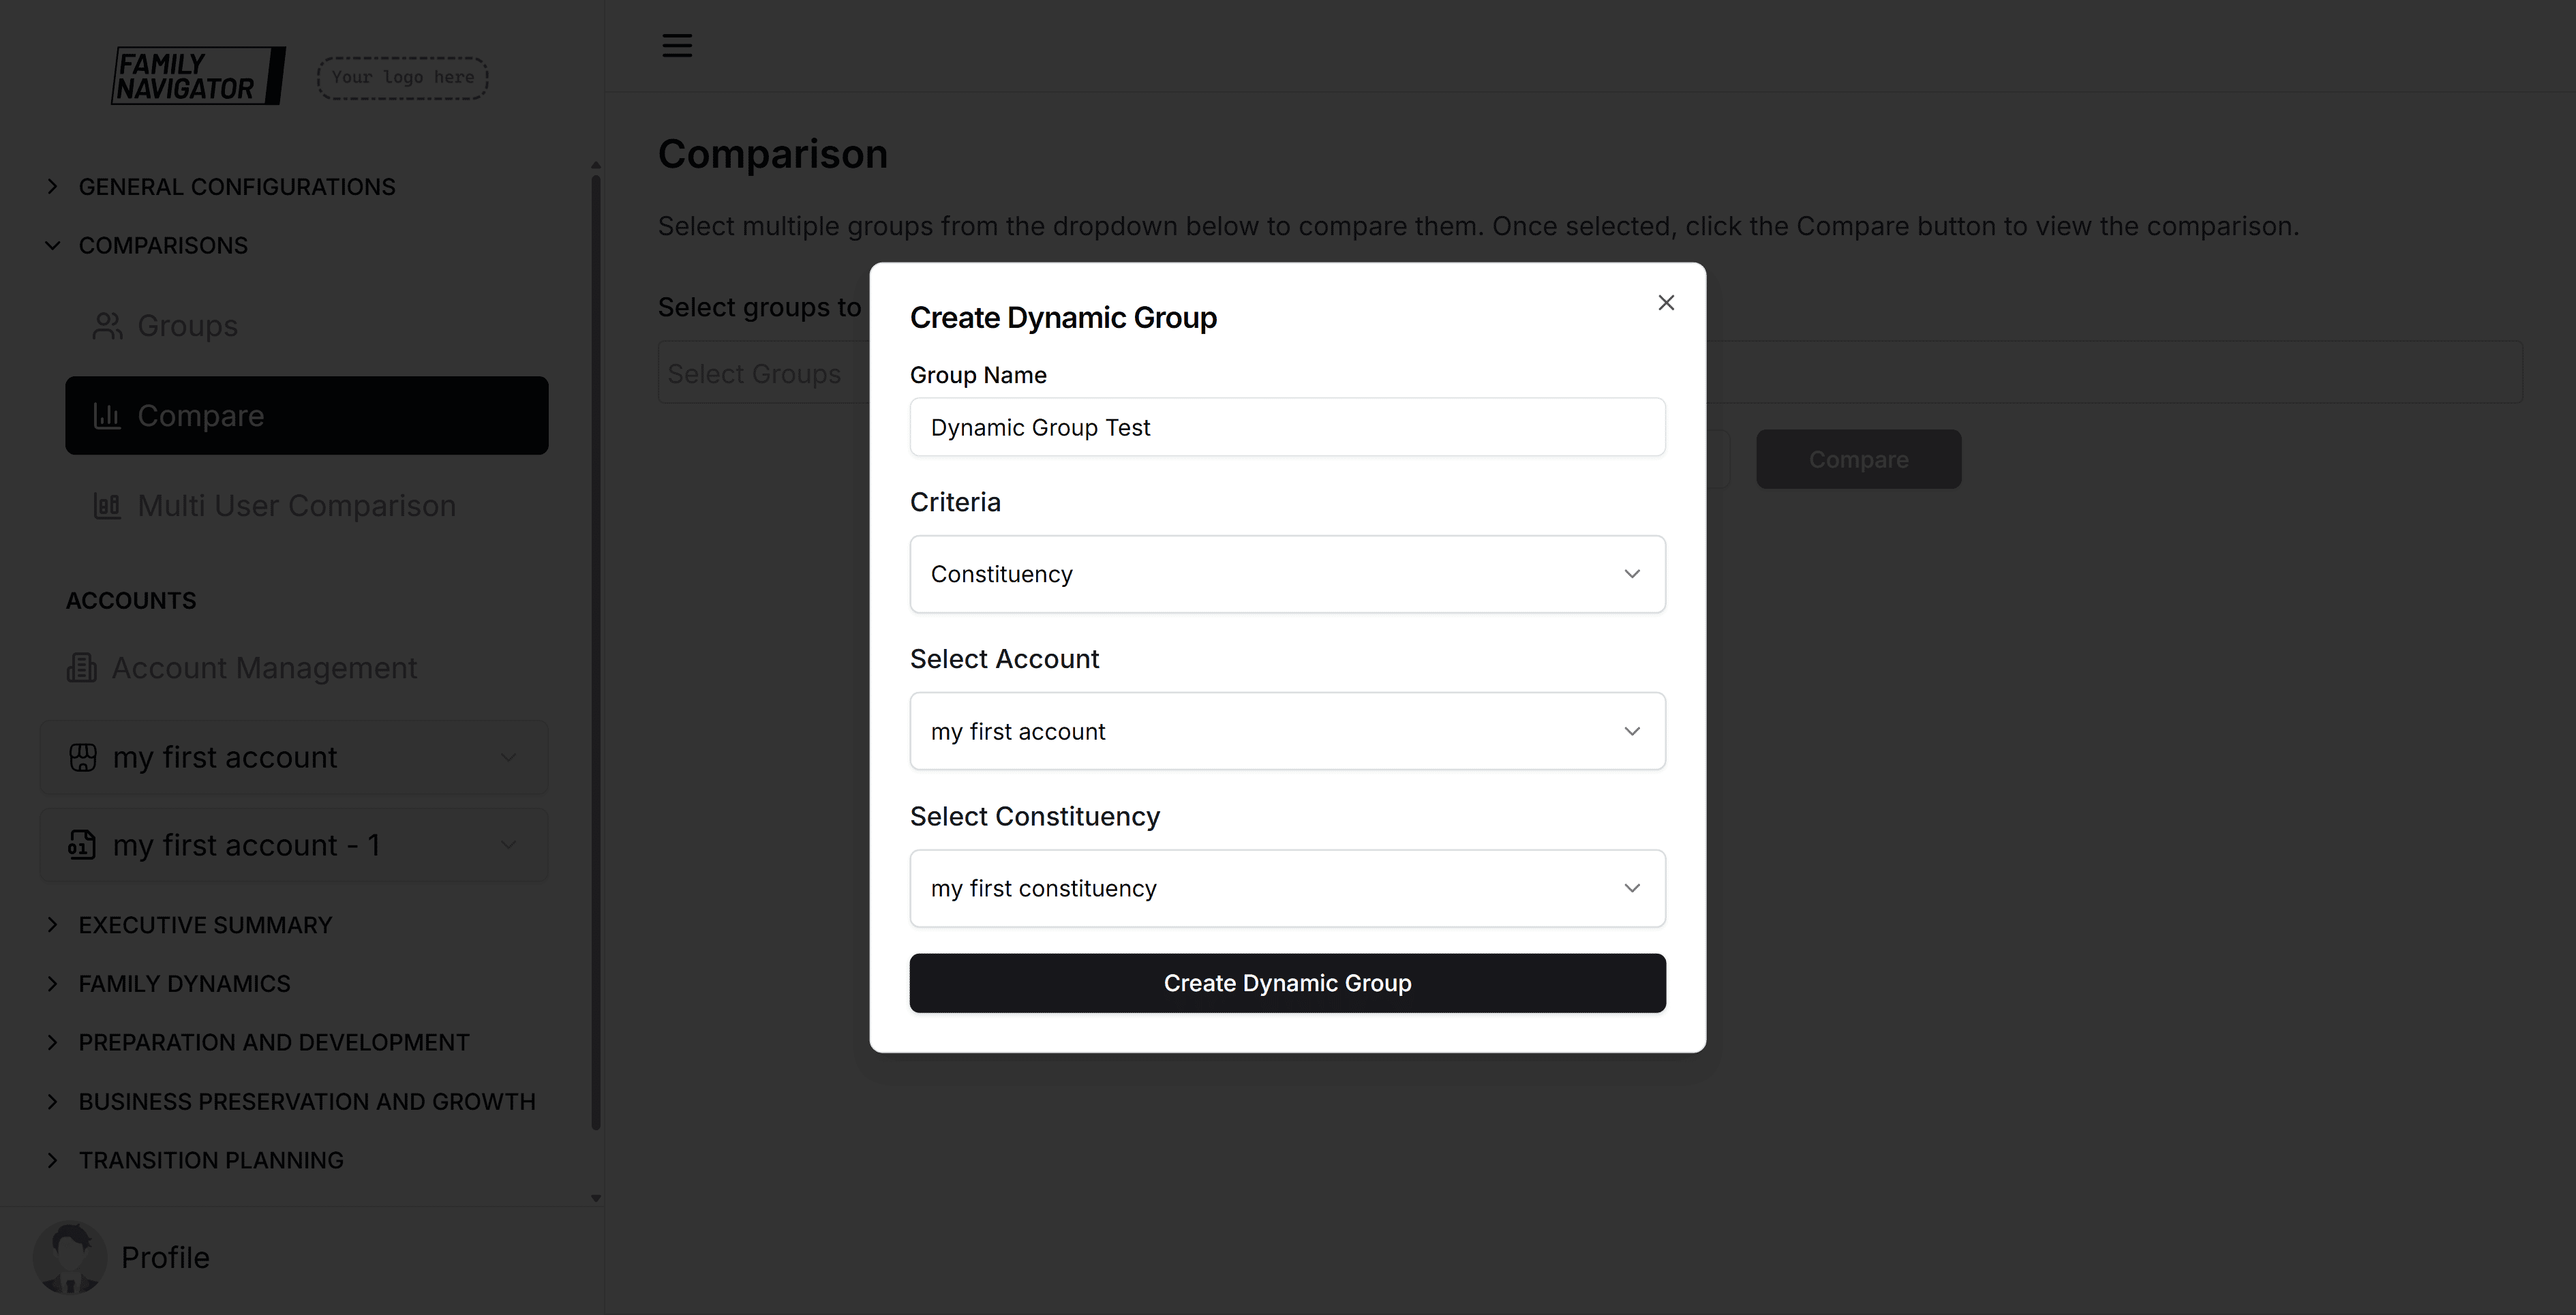Go to Account Management

point(264,668)
